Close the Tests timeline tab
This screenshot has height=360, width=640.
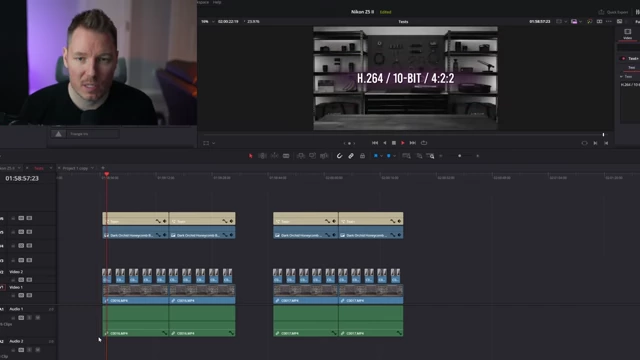[27, 168]
